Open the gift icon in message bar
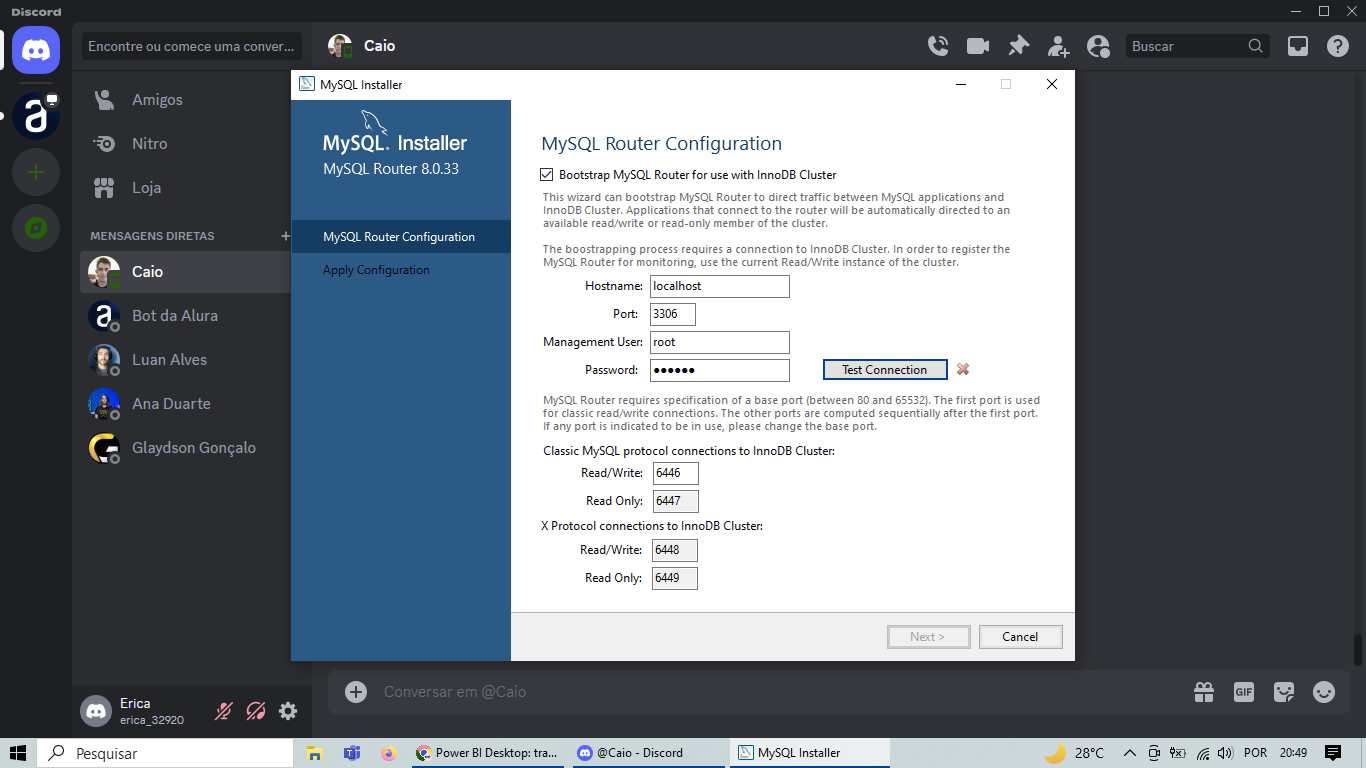 coord(1203,692)
